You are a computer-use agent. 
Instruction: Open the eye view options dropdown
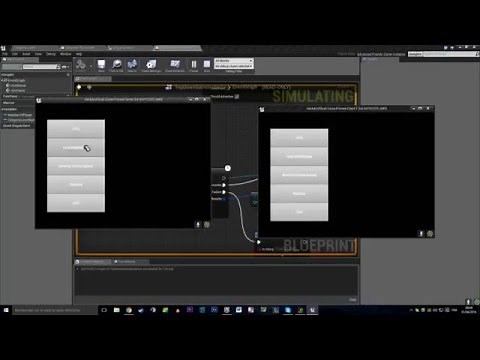point(66,67)
